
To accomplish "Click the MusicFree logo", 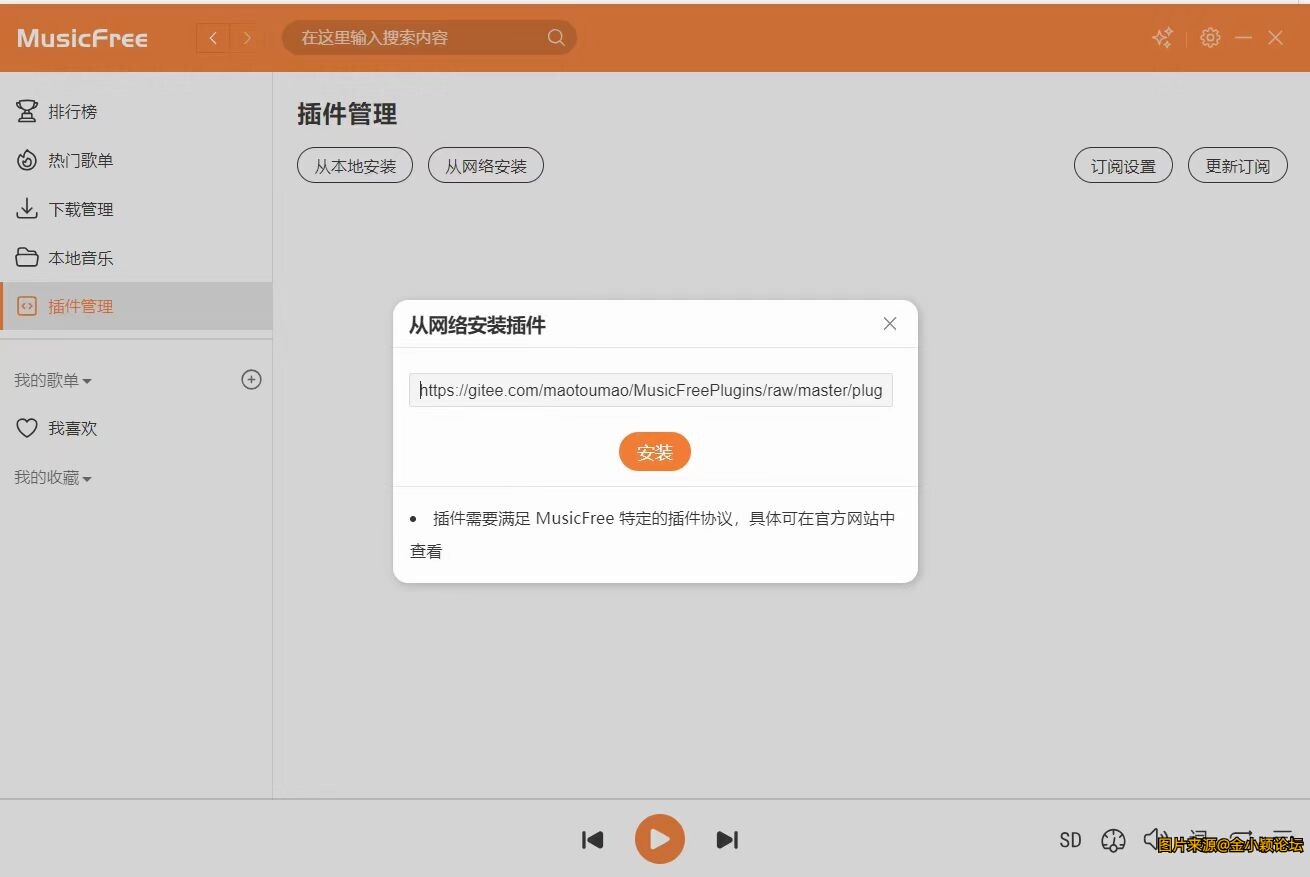I will tap(82, 39).
